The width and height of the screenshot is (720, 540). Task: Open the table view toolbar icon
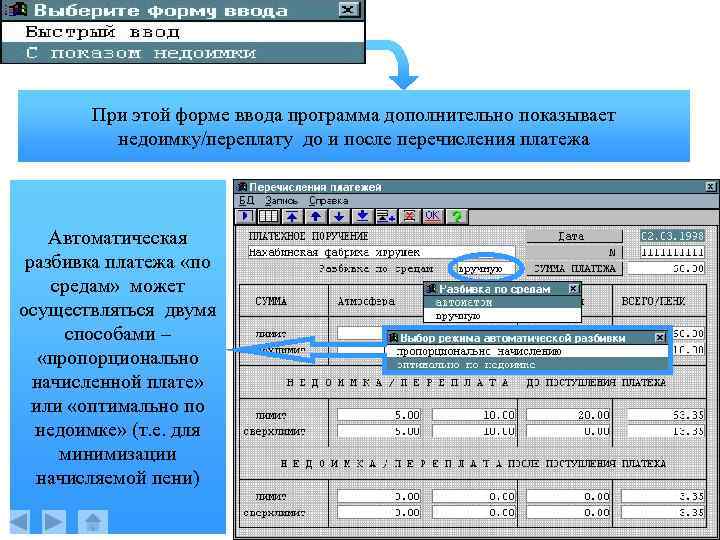click(268, 216)
